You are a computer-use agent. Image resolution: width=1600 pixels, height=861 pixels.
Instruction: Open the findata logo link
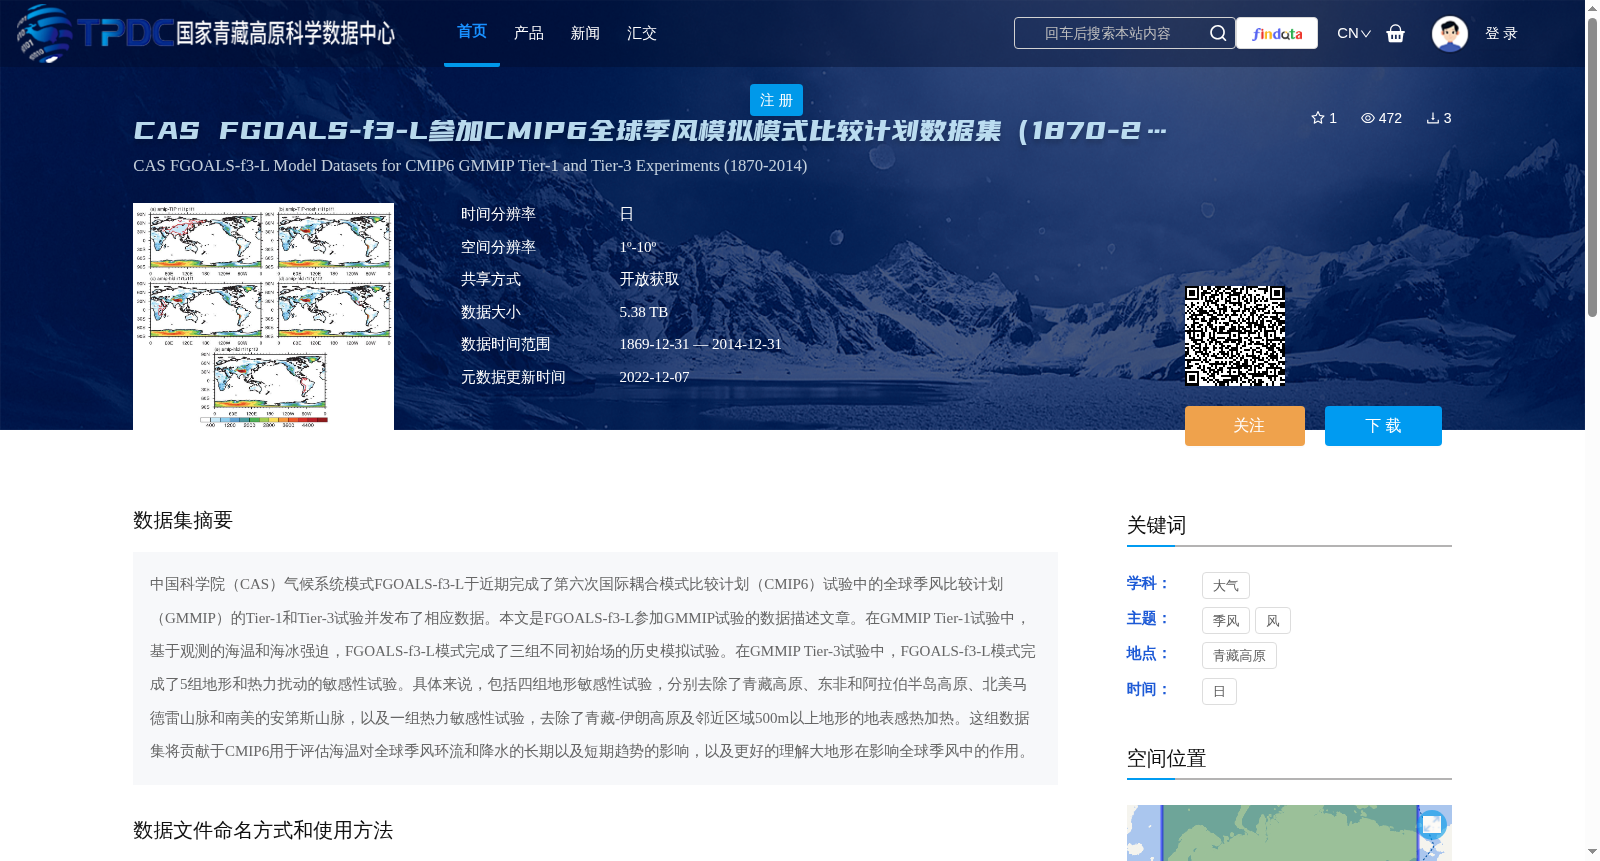click(1277, 33)
